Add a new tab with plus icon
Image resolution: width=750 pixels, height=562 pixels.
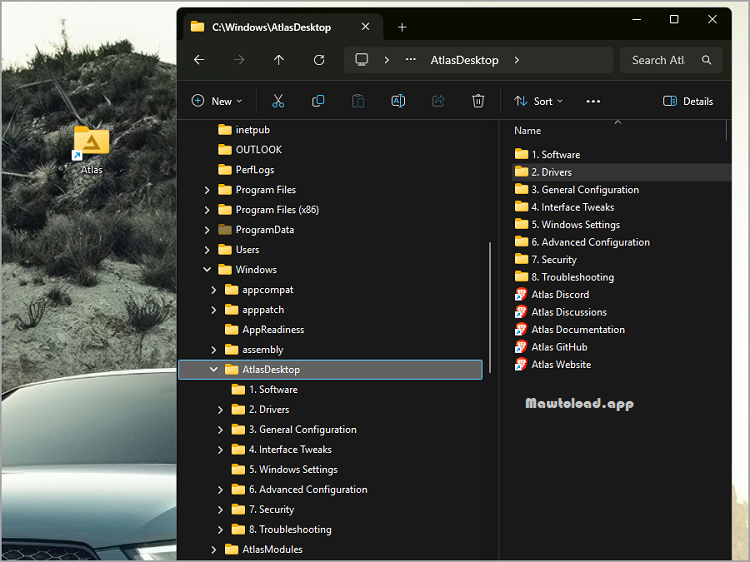click(402, 27)
